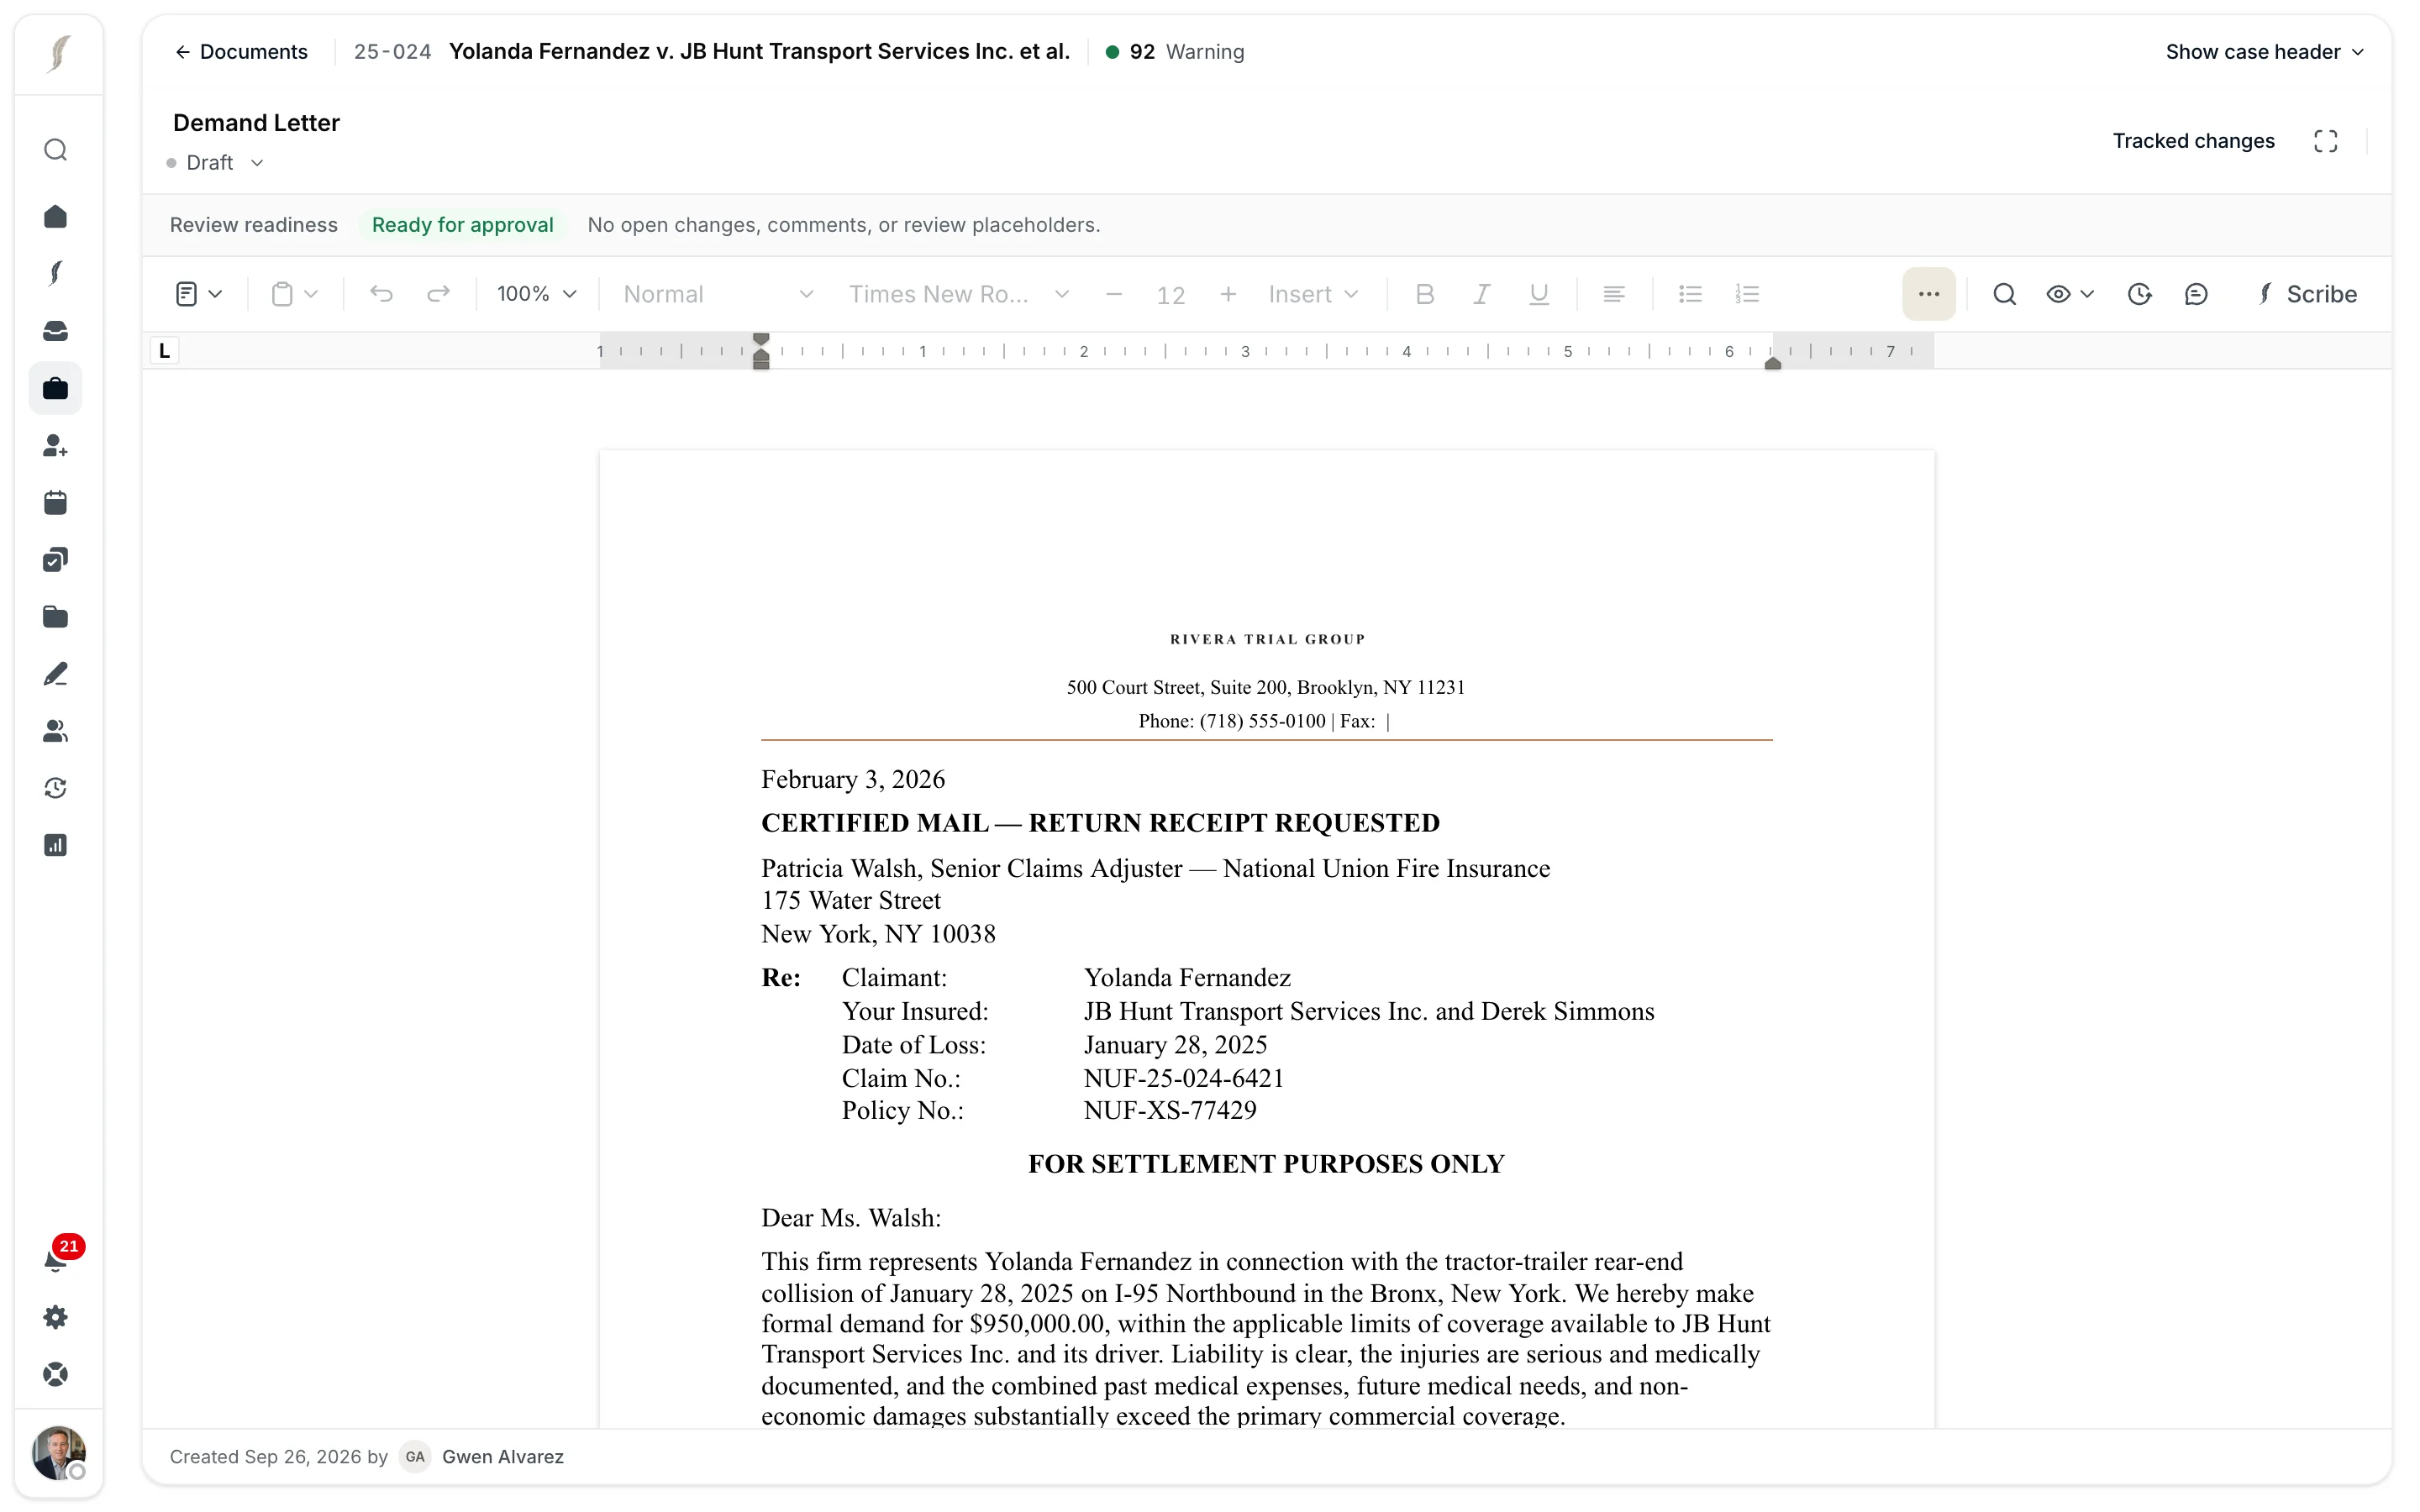Go to Home in the sidebar

56,216
